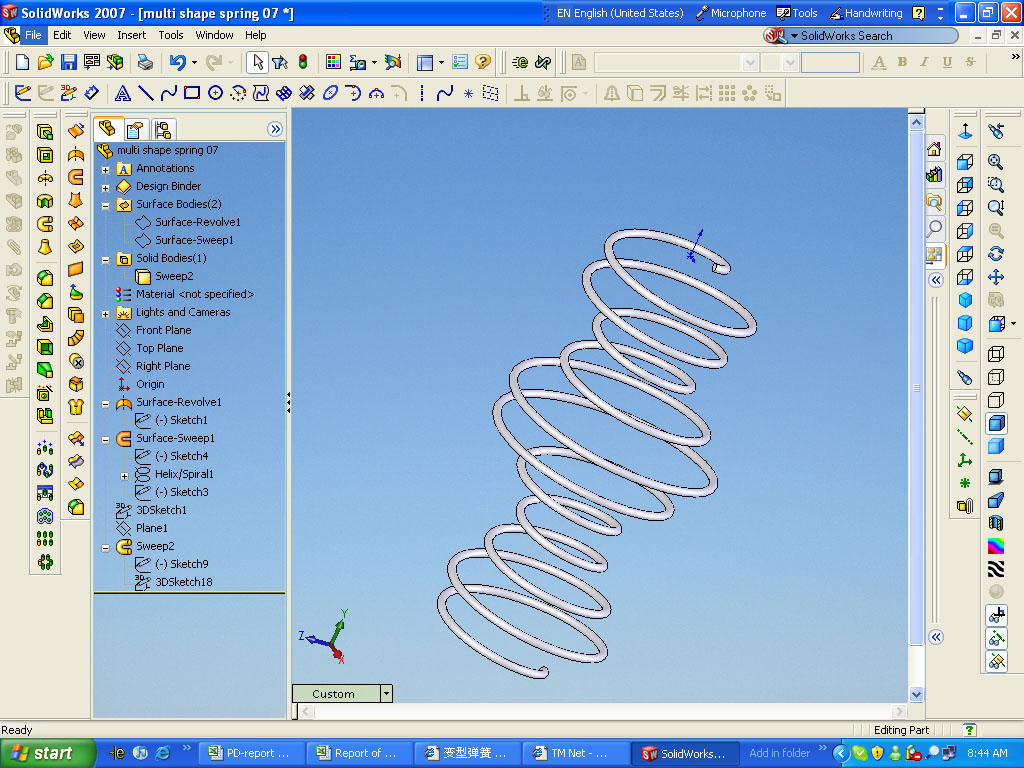Open the Window menu
The width and height of the screenshot is (1024, 768).
point(214,34)
